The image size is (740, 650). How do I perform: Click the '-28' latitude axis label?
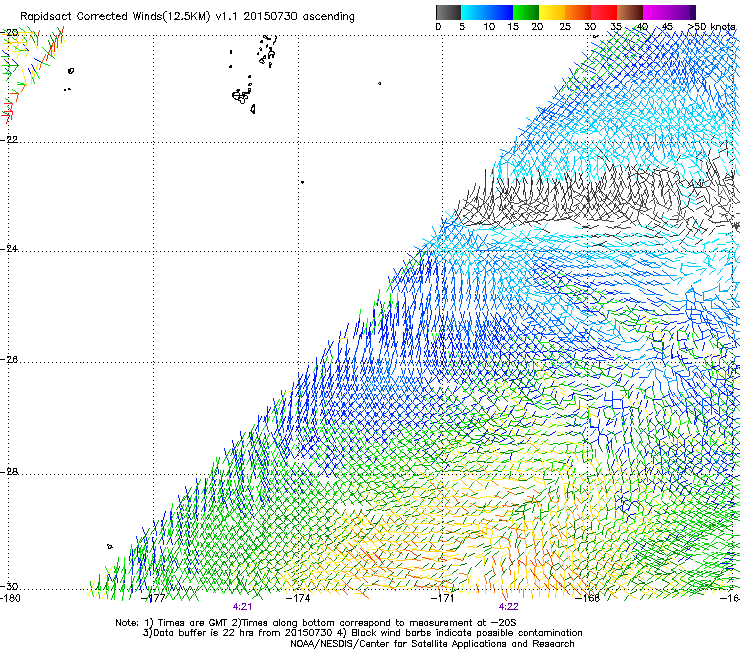pos(9,472)
